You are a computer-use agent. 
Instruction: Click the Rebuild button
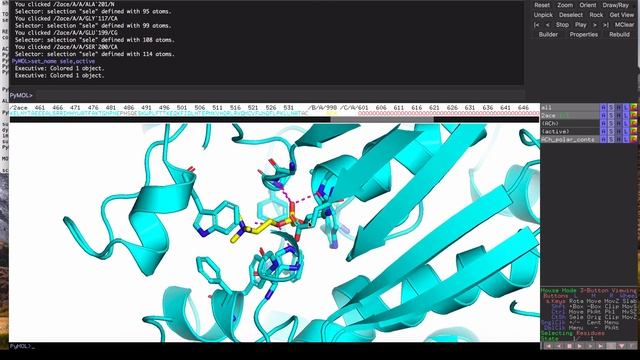[619, 35]
